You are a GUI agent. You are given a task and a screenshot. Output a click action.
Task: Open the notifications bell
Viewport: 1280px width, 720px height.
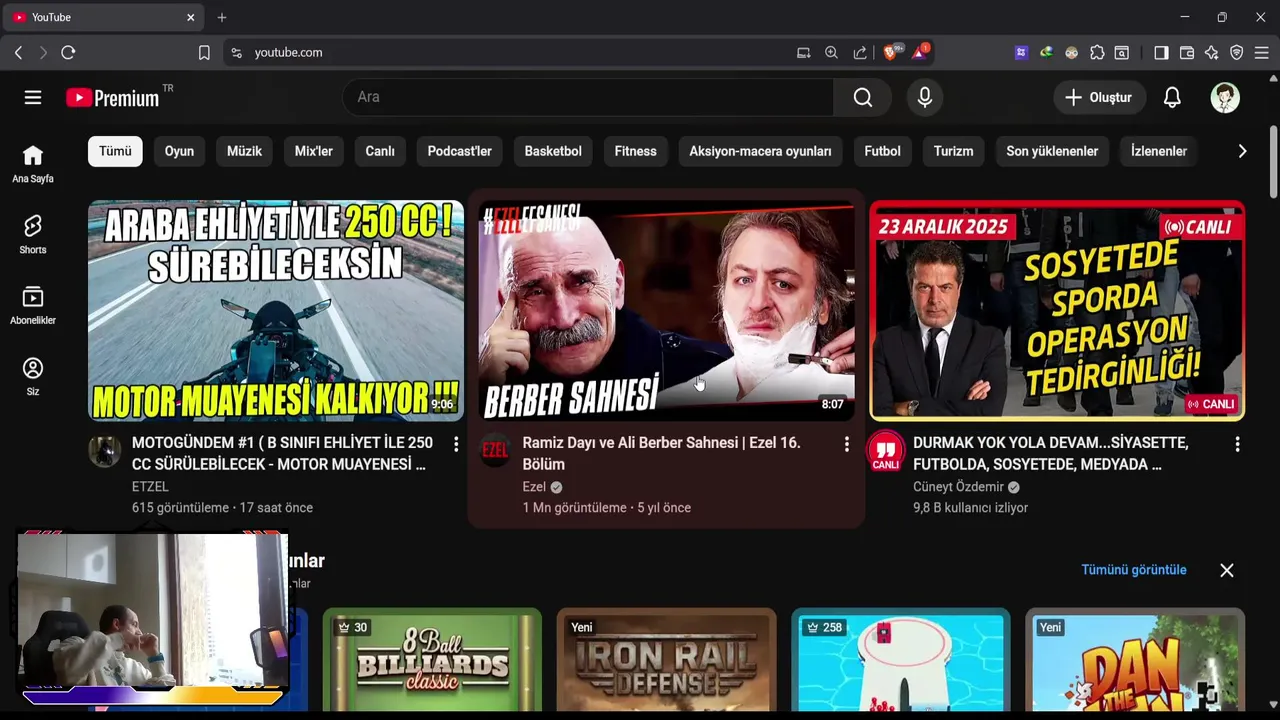pos(1172,97)
